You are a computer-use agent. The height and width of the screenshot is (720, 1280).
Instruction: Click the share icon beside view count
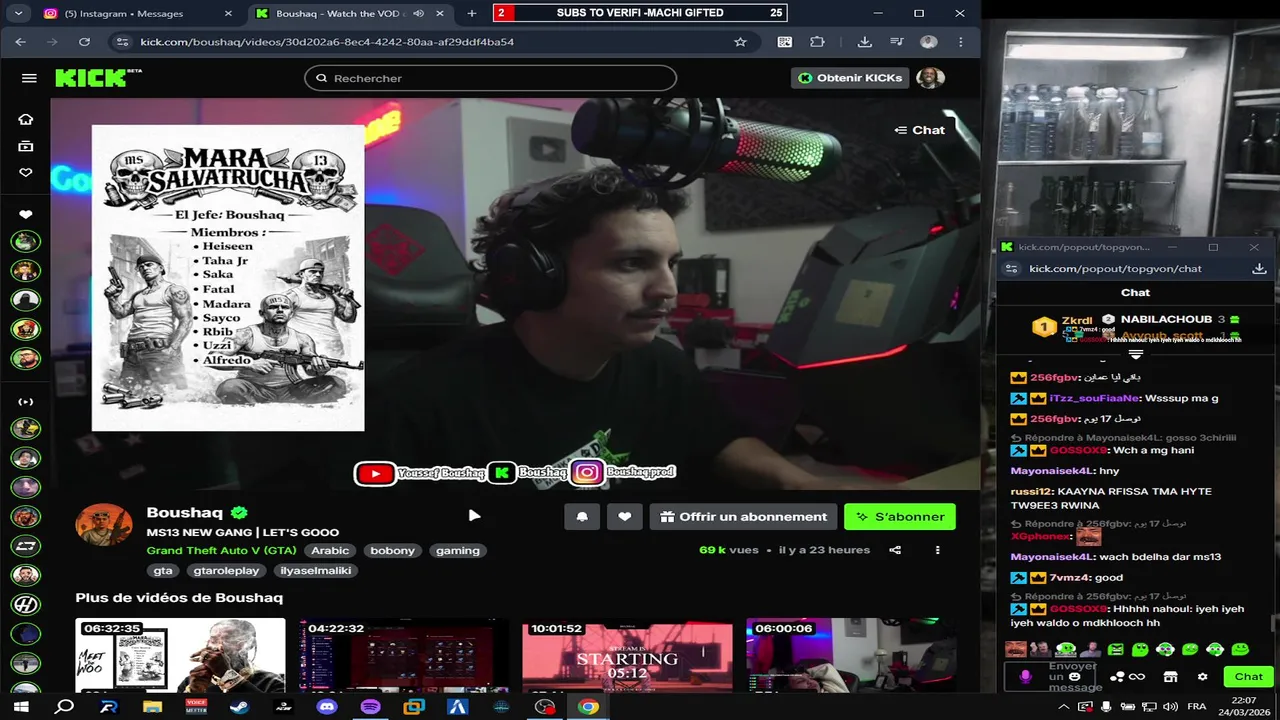(x=895, y=550)
